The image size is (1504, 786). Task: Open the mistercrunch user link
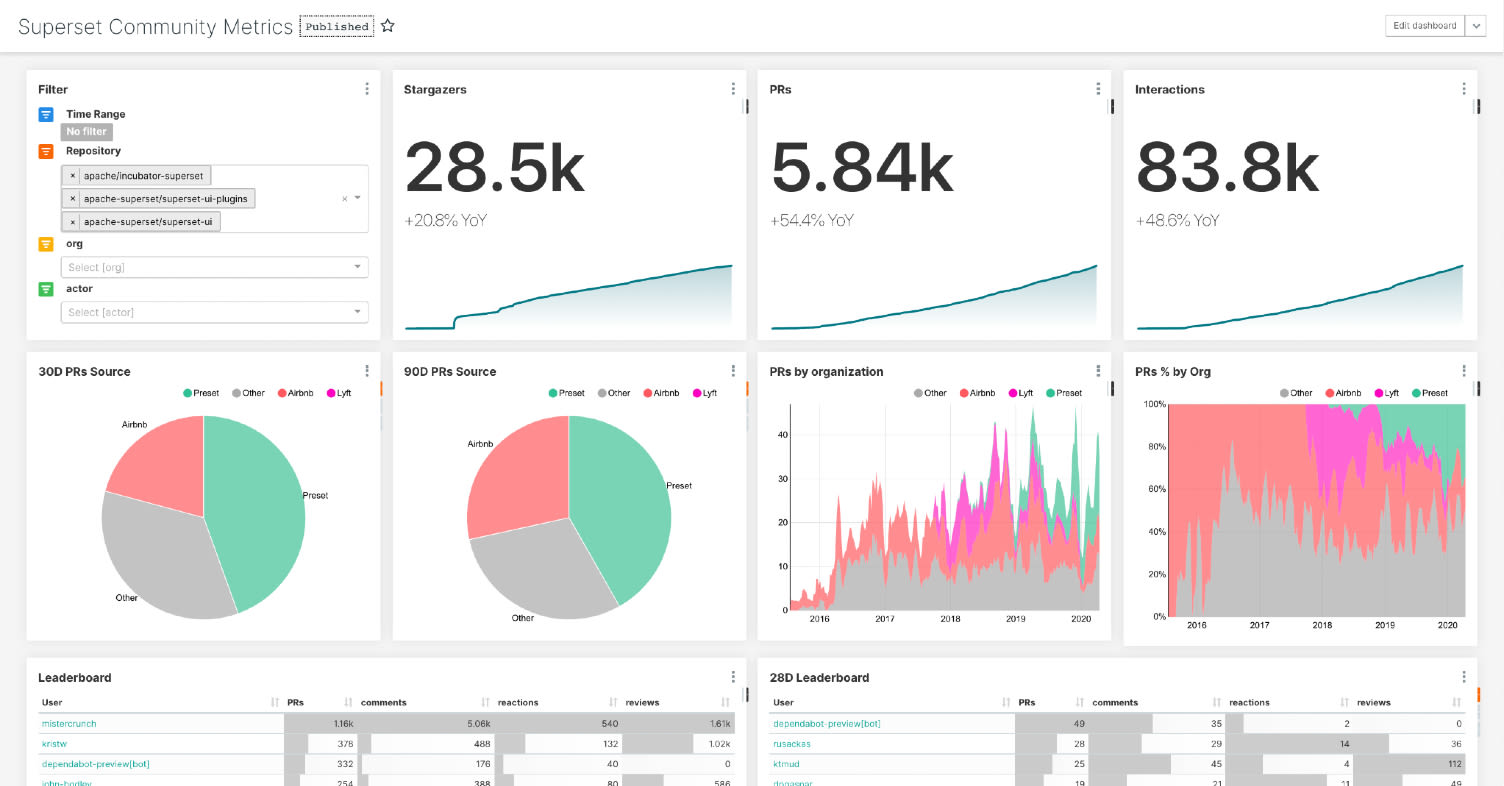pos(69,723)
